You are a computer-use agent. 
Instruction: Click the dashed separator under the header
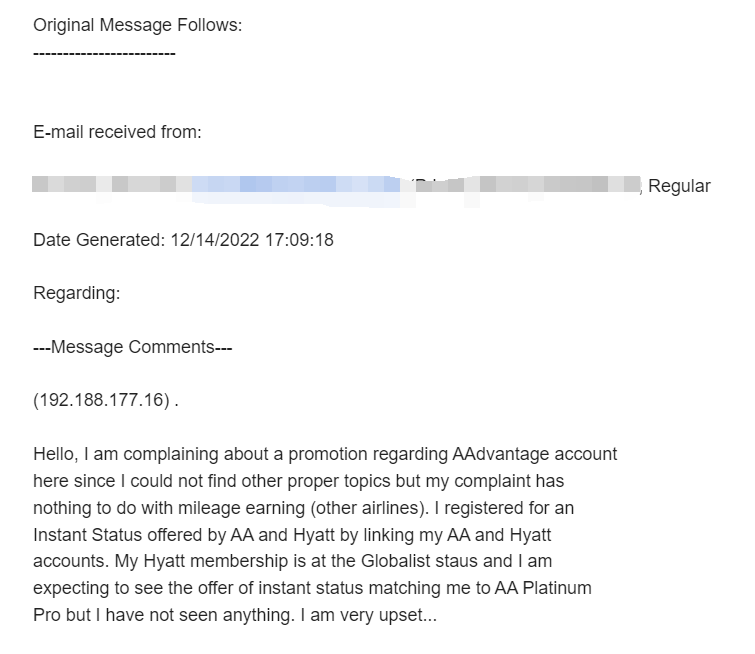[104, 51]
